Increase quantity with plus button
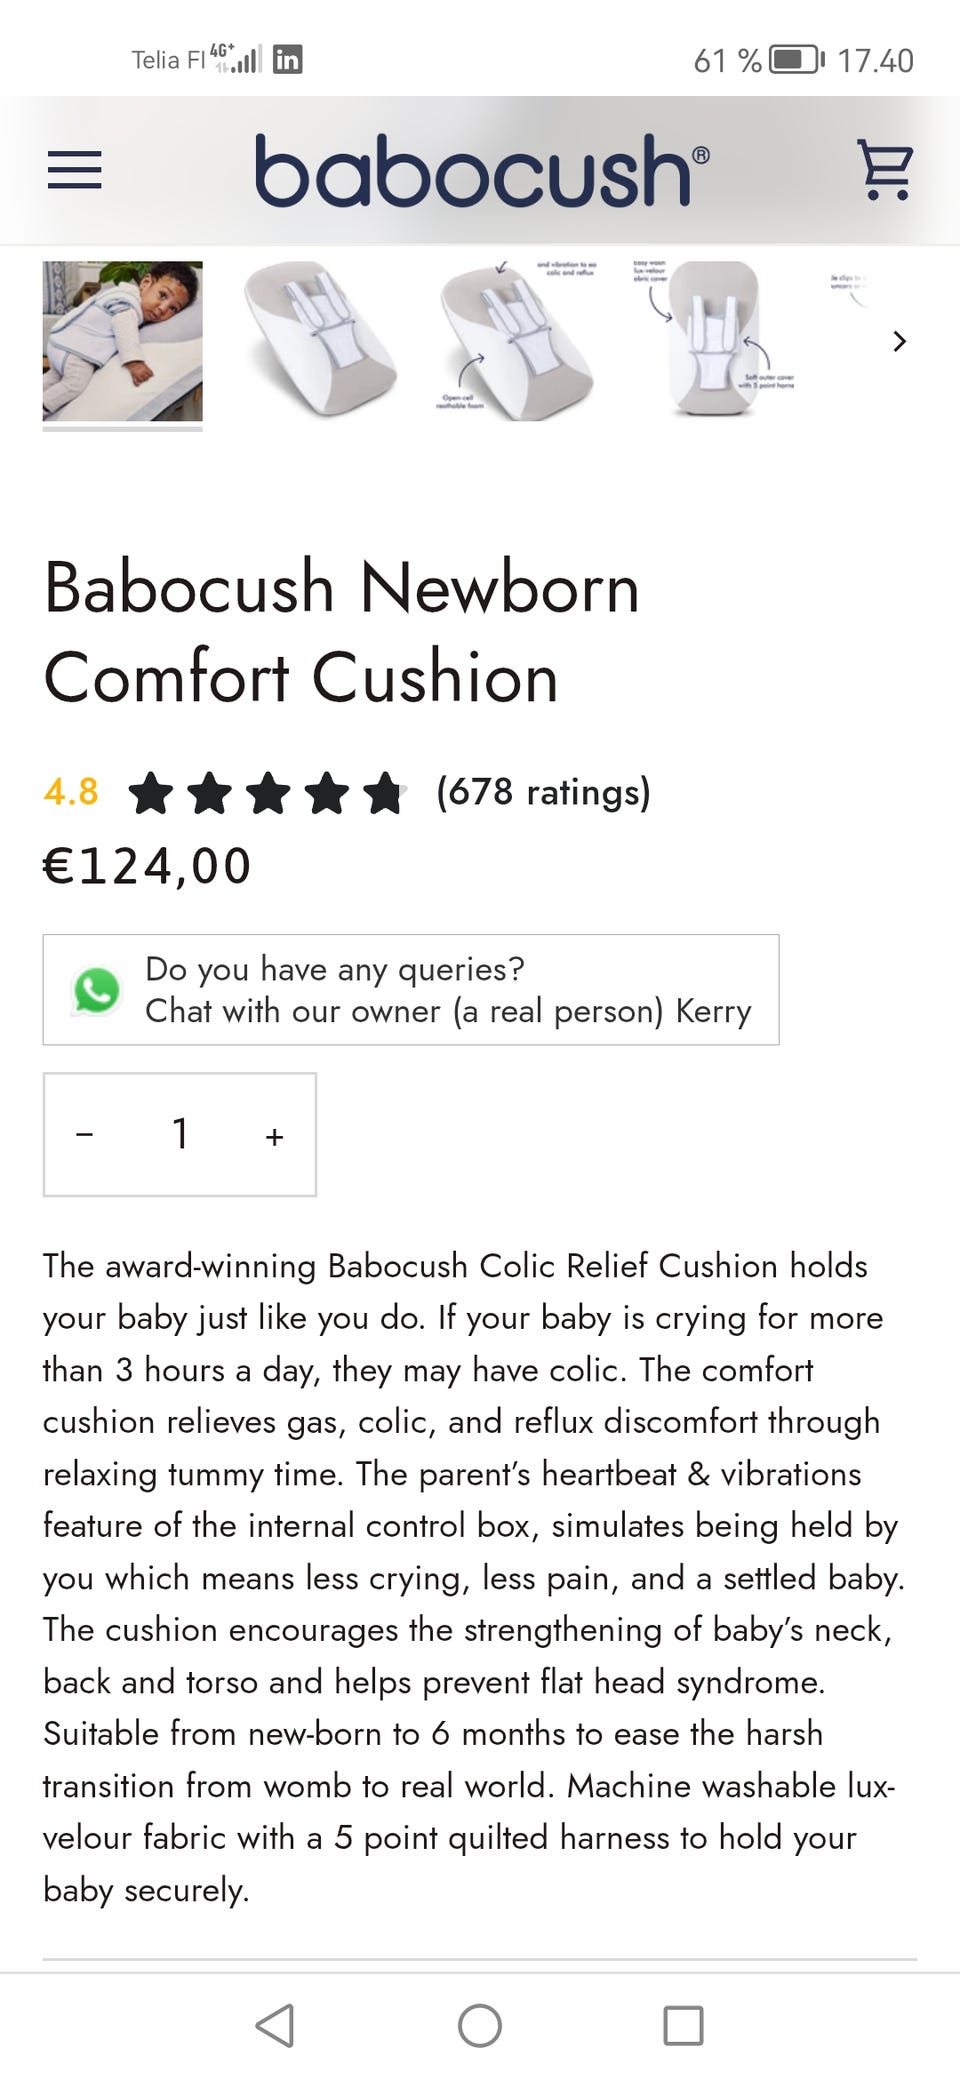960x2080 pixels. [x=275, y=1136]
